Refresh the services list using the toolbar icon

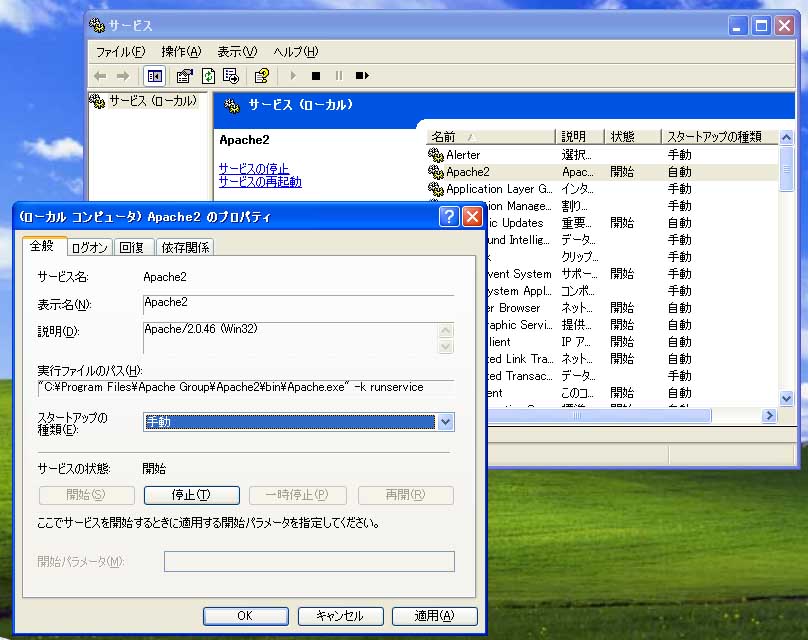point(208,76)
